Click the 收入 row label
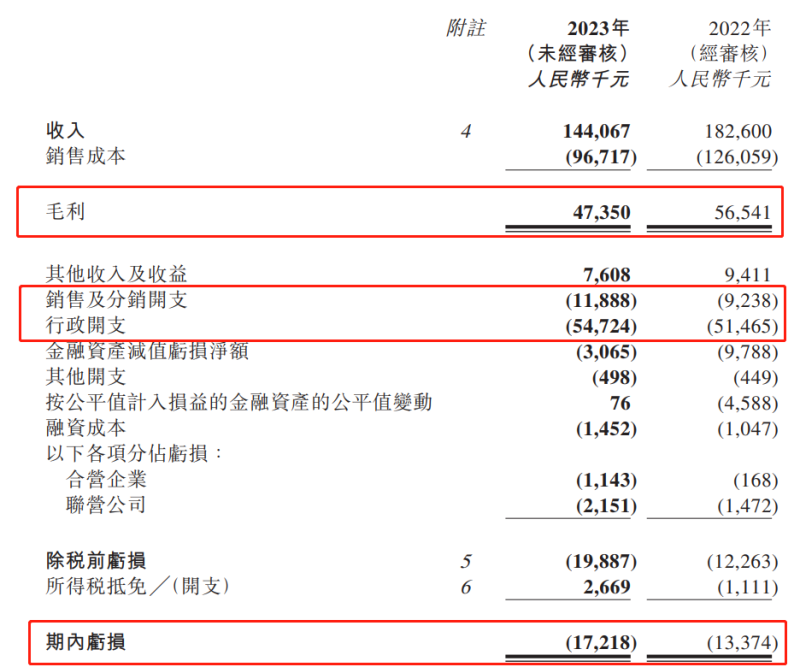The height and width of the screenshot is (667, 800). coord(65,131)
